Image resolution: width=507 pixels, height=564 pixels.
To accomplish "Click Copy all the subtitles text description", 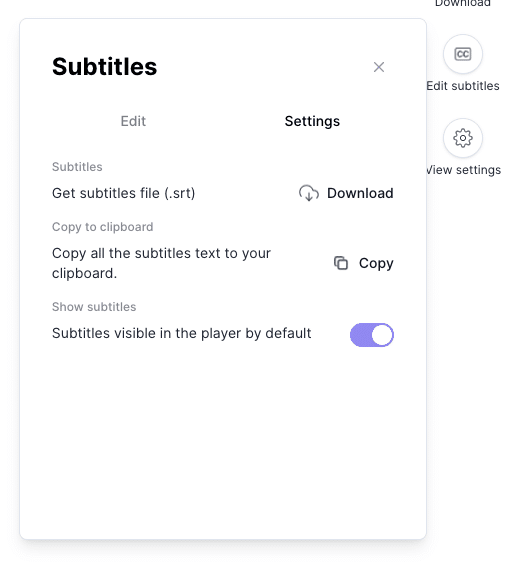I will coord(161,263).
